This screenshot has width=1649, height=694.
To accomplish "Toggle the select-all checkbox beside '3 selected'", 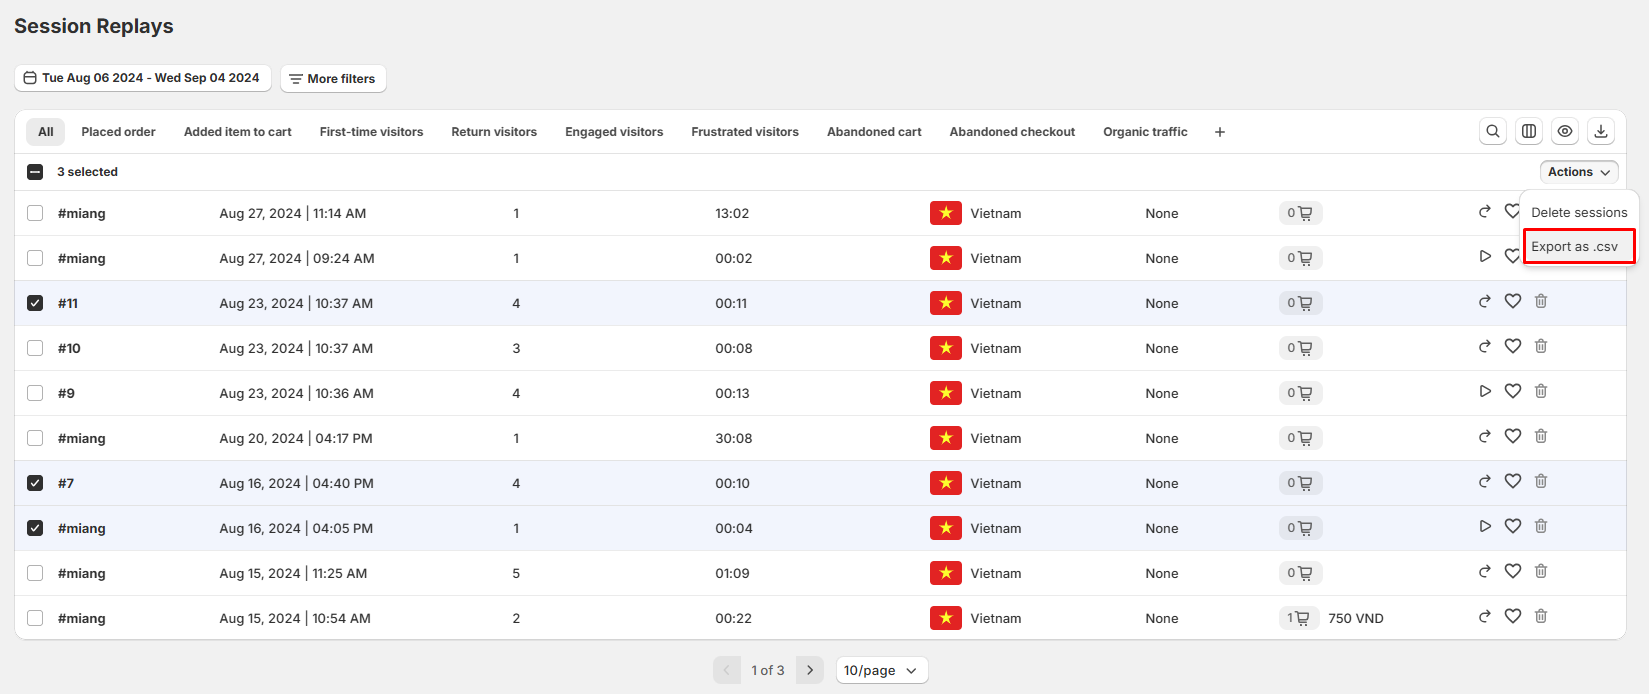I will 35,172.
